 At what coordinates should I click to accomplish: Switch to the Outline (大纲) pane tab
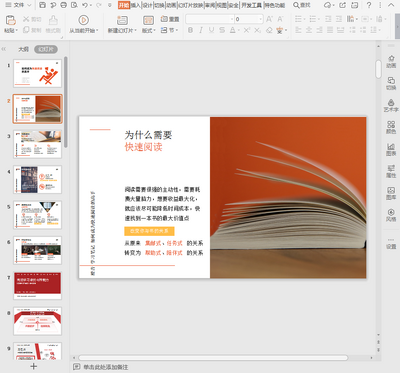point(23,49)
